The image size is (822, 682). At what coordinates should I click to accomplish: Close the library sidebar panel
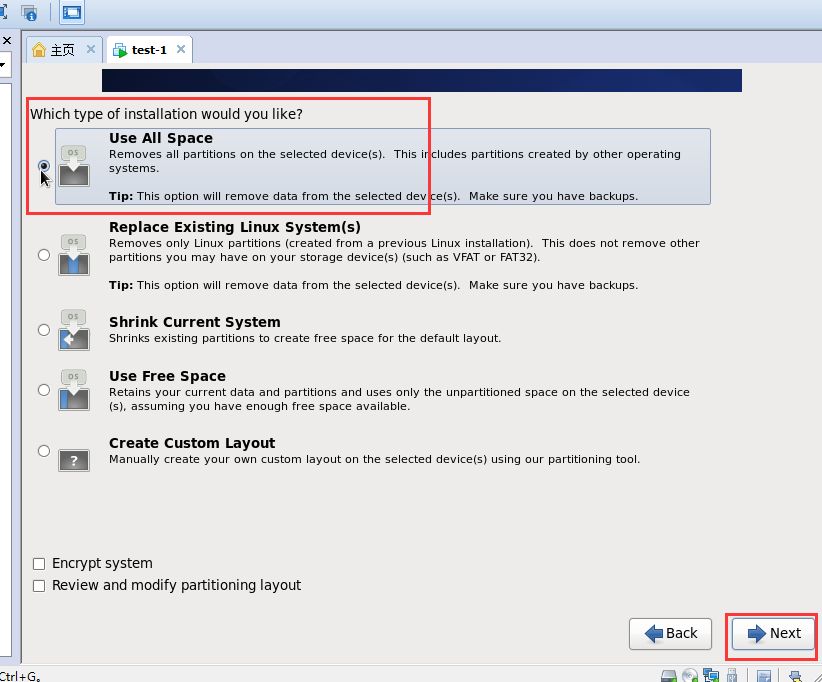(6, 40)
